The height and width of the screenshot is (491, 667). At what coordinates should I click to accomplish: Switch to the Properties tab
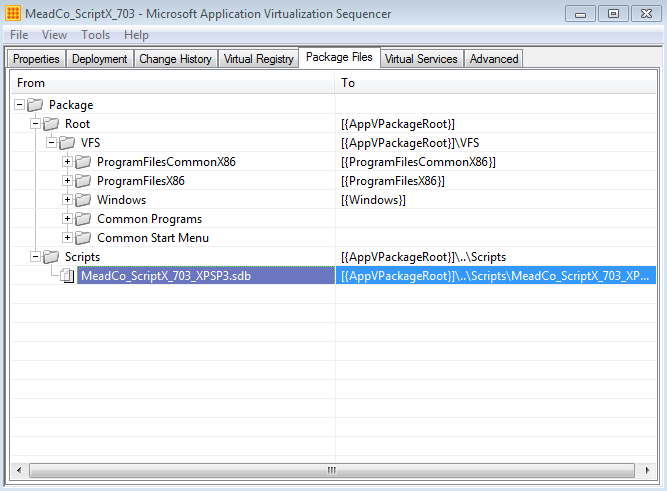coord(36,59)
